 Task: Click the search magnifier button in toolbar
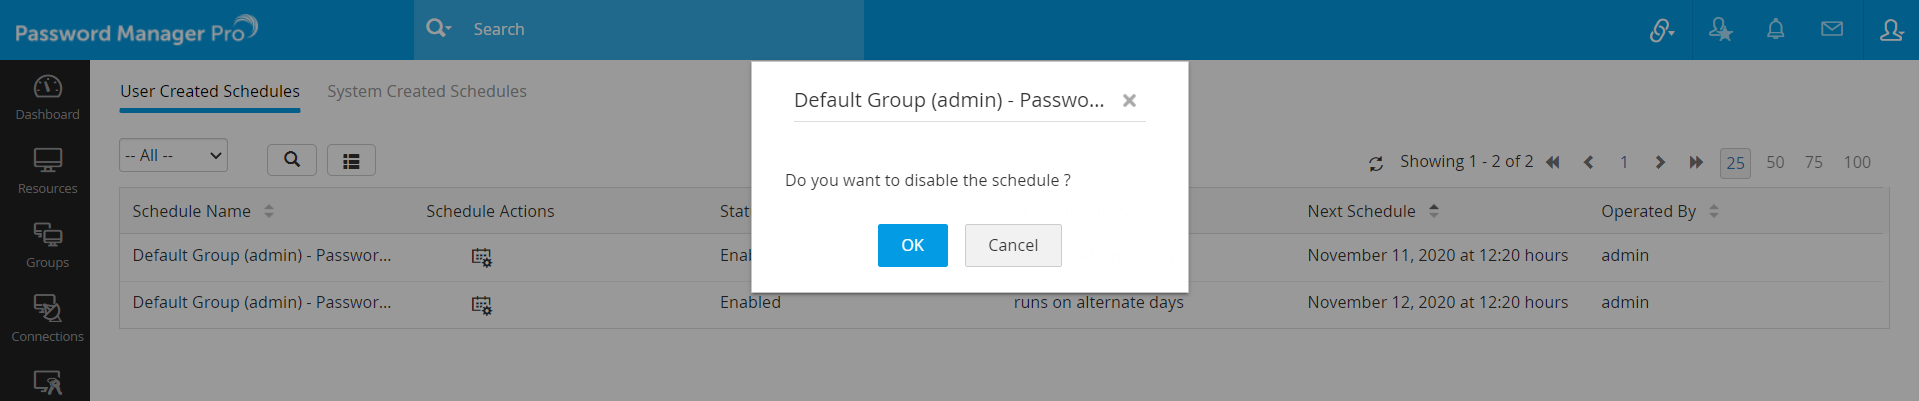292,160
